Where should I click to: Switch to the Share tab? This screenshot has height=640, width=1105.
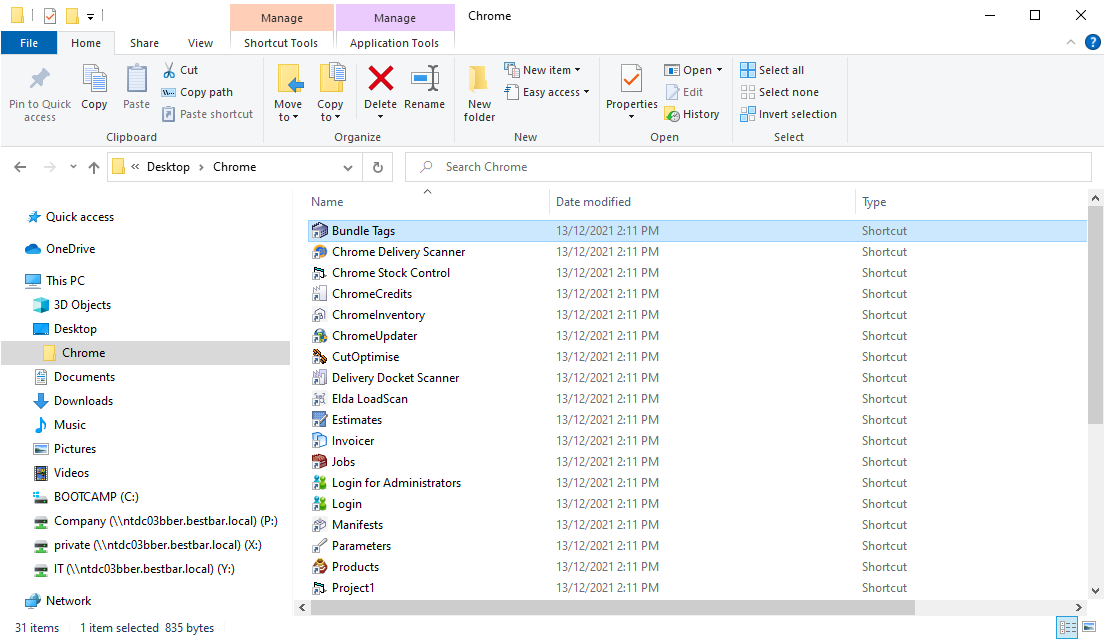point(144,43)
